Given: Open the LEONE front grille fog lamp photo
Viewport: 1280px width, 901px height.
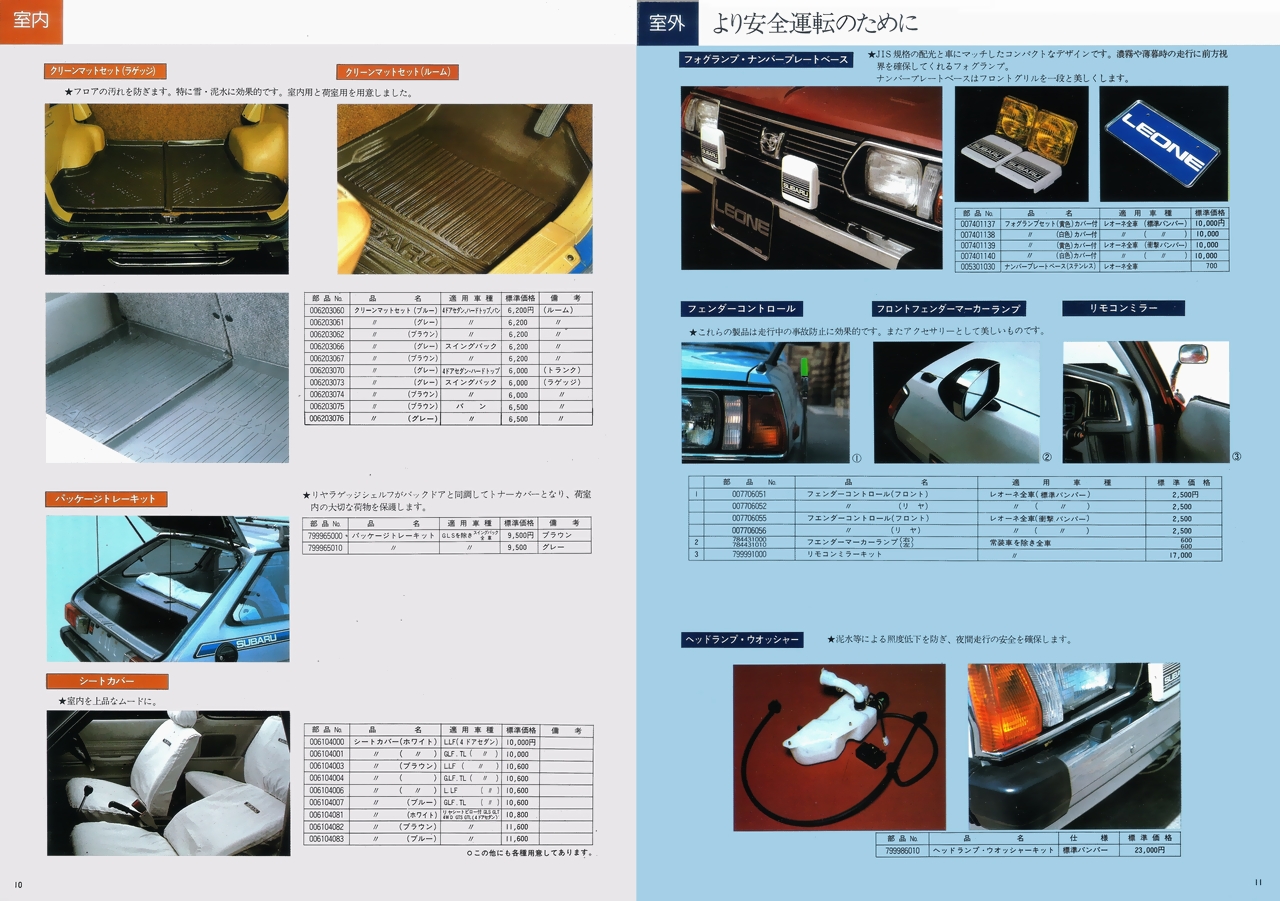Looking at the screenshot, I should coord(811,178).
